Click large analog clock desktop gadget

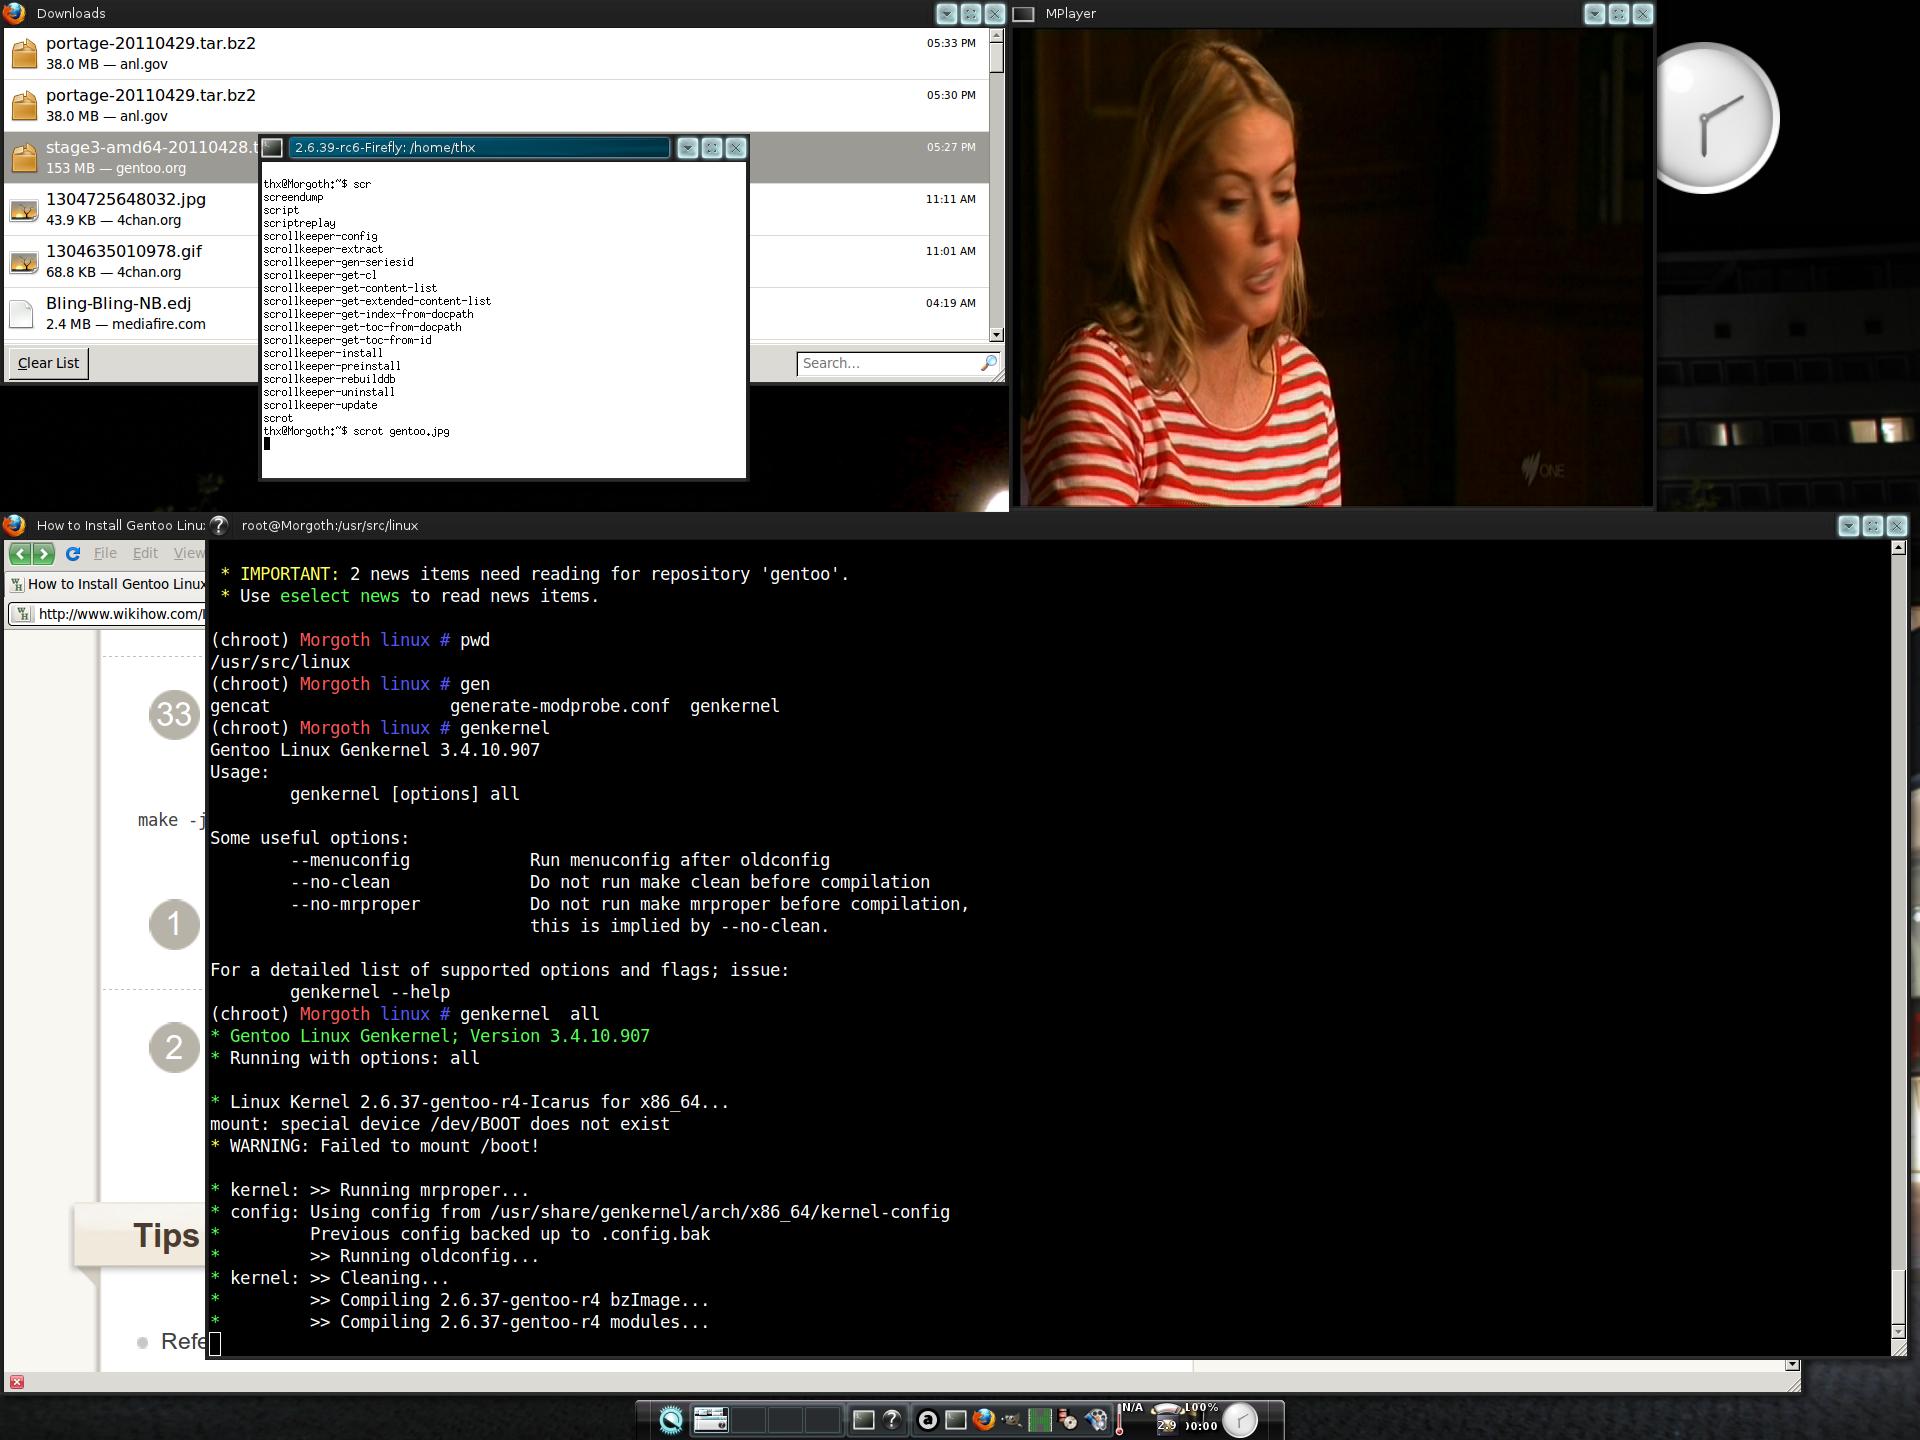pos(1713,118)
